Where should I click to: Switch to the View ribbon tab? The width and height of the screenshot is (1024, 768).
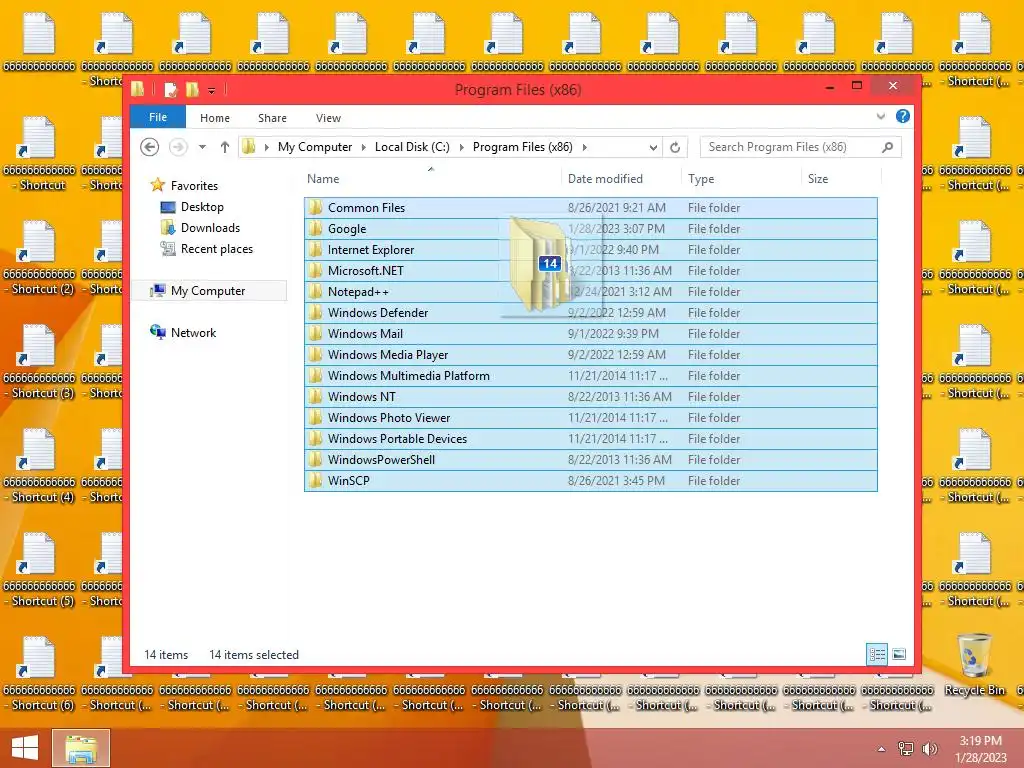pos(328,118)
